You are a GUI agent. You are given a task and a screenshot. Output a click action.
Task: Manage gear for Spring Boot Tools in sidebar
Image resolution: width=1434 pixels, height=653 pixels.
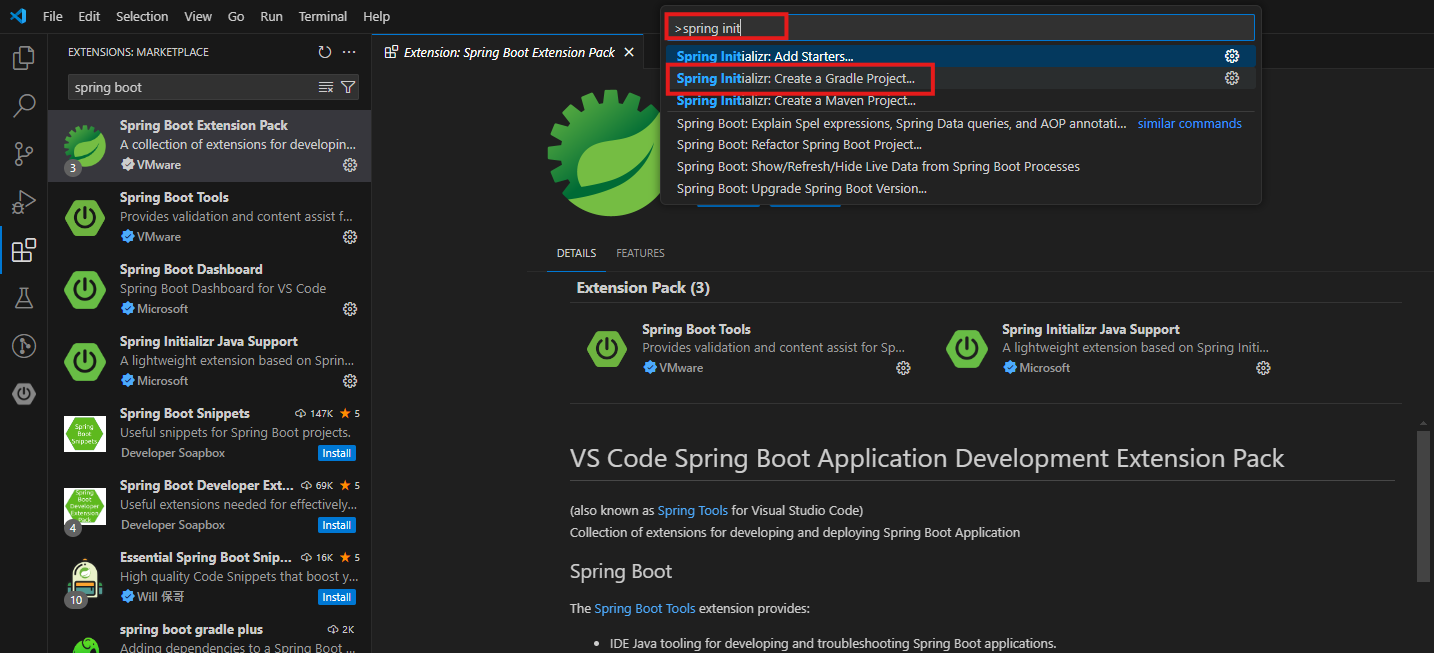[x=350, y=237]
